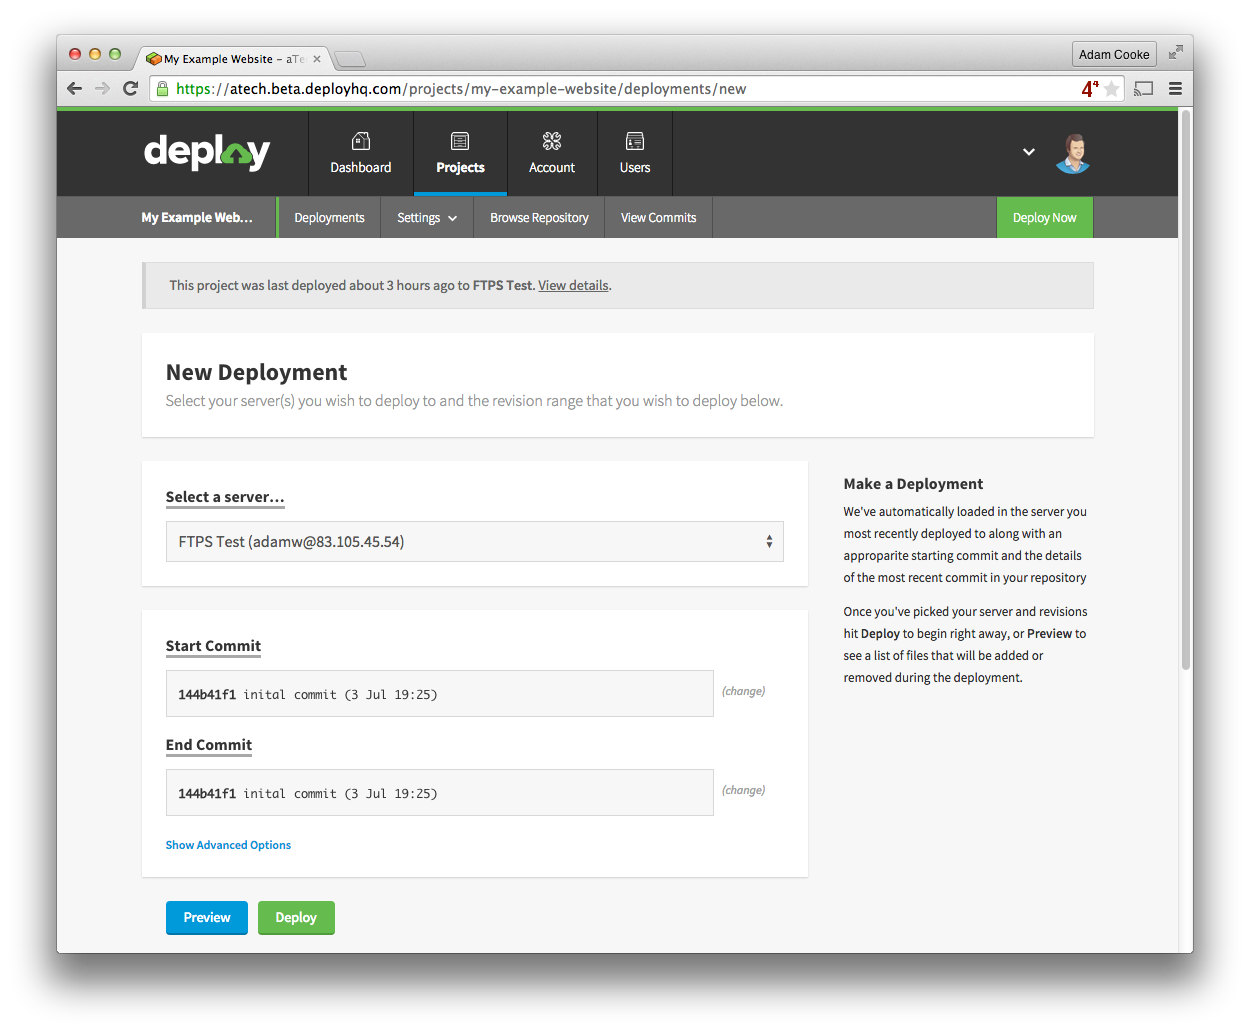1250x1032 pixels.
Task: View details of the last deployment
Action: 573,285
